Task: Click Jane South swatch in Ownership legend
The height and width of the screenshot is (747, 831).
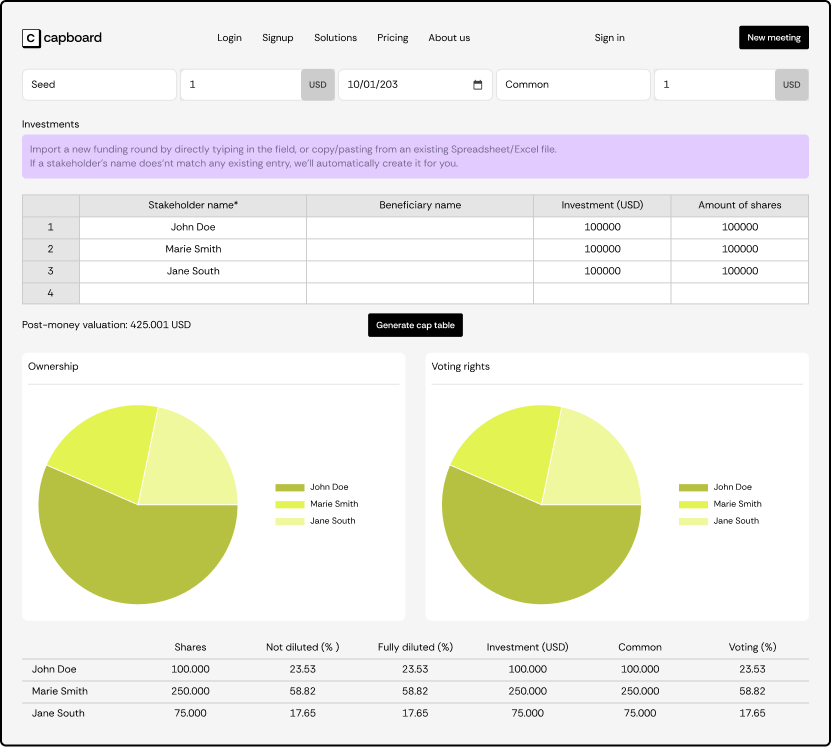Action: [x=289, y=521]
